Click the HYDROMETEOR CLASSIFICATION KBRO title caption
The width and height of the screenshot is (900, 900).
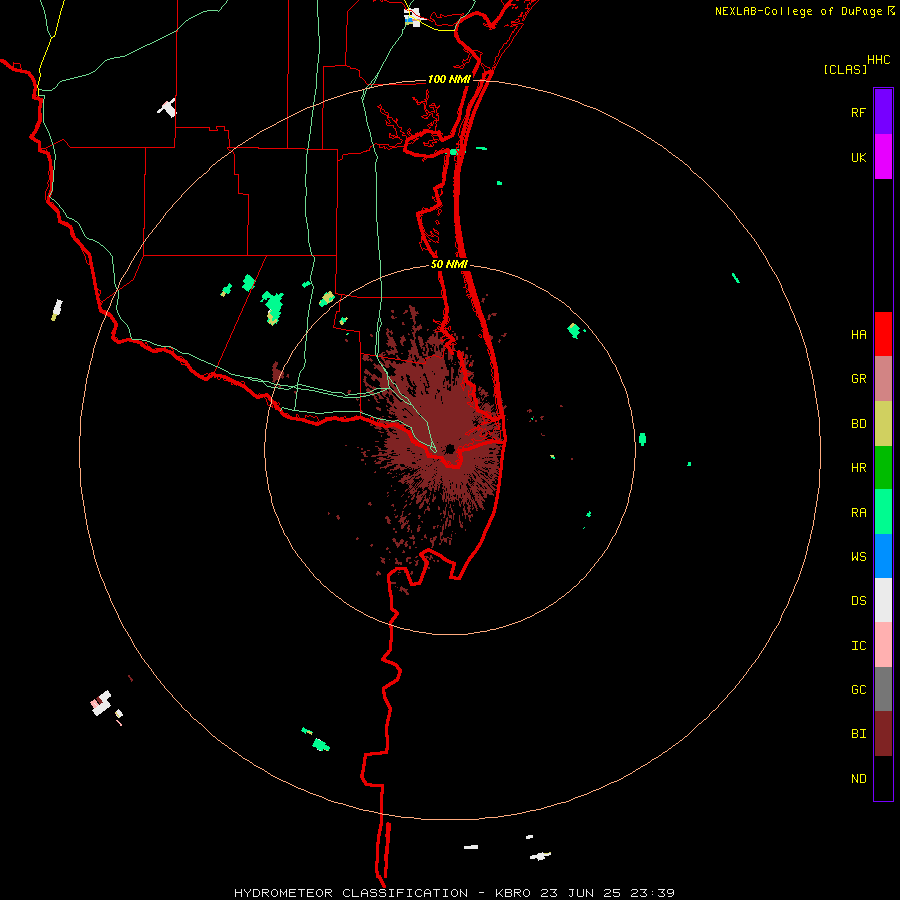(x=454, y=893)
